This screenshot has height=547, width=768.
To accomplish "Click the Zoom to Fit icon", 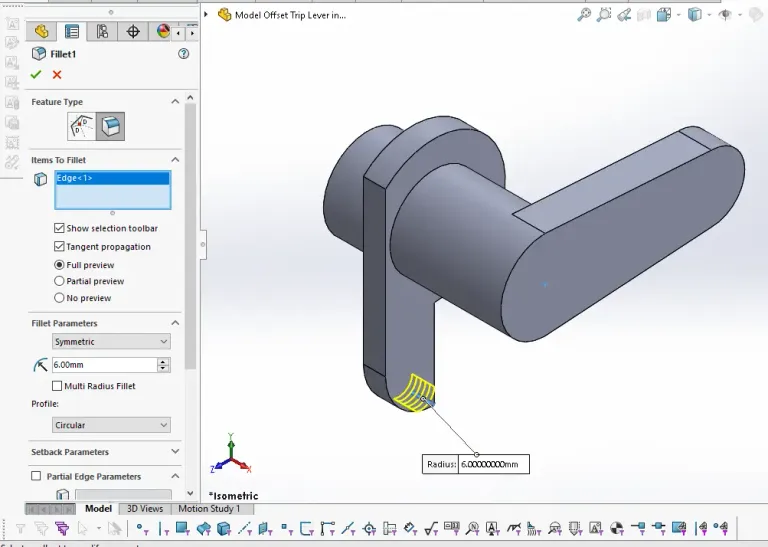I will [584, 15].
